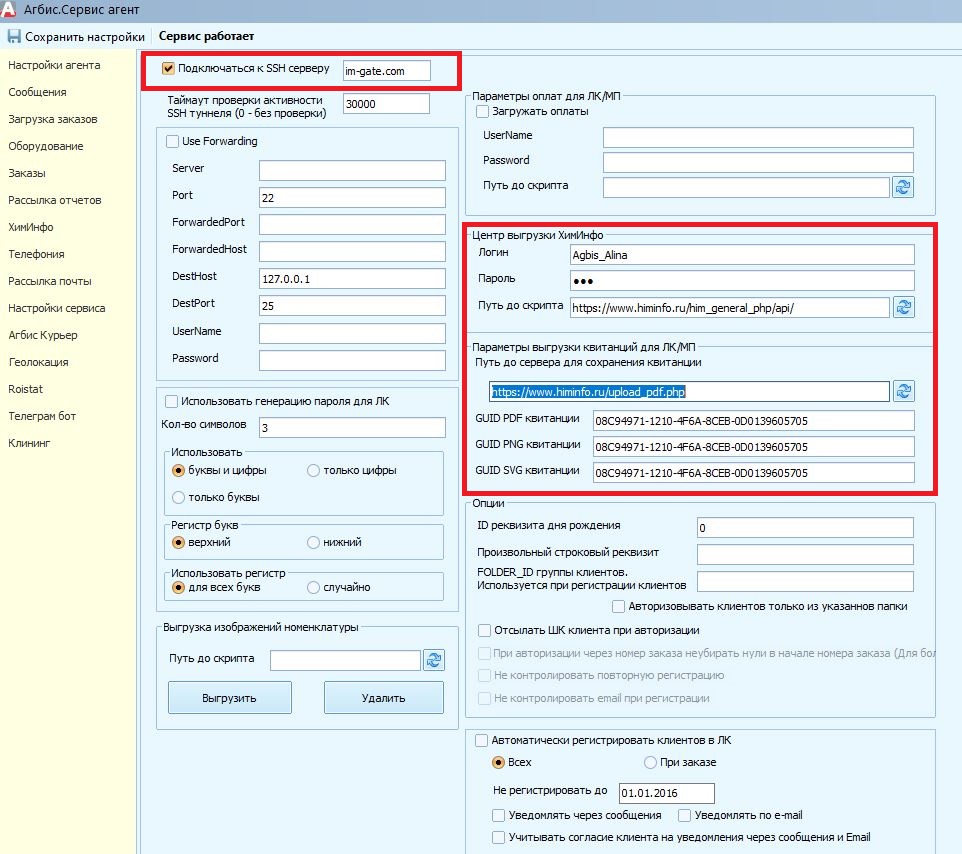The height and width of the screenshot is (854, 962).
Task: Uncheck Подключаться к SSH серверу checkbox
Action: pyautogui.click(x=168, y=68)
